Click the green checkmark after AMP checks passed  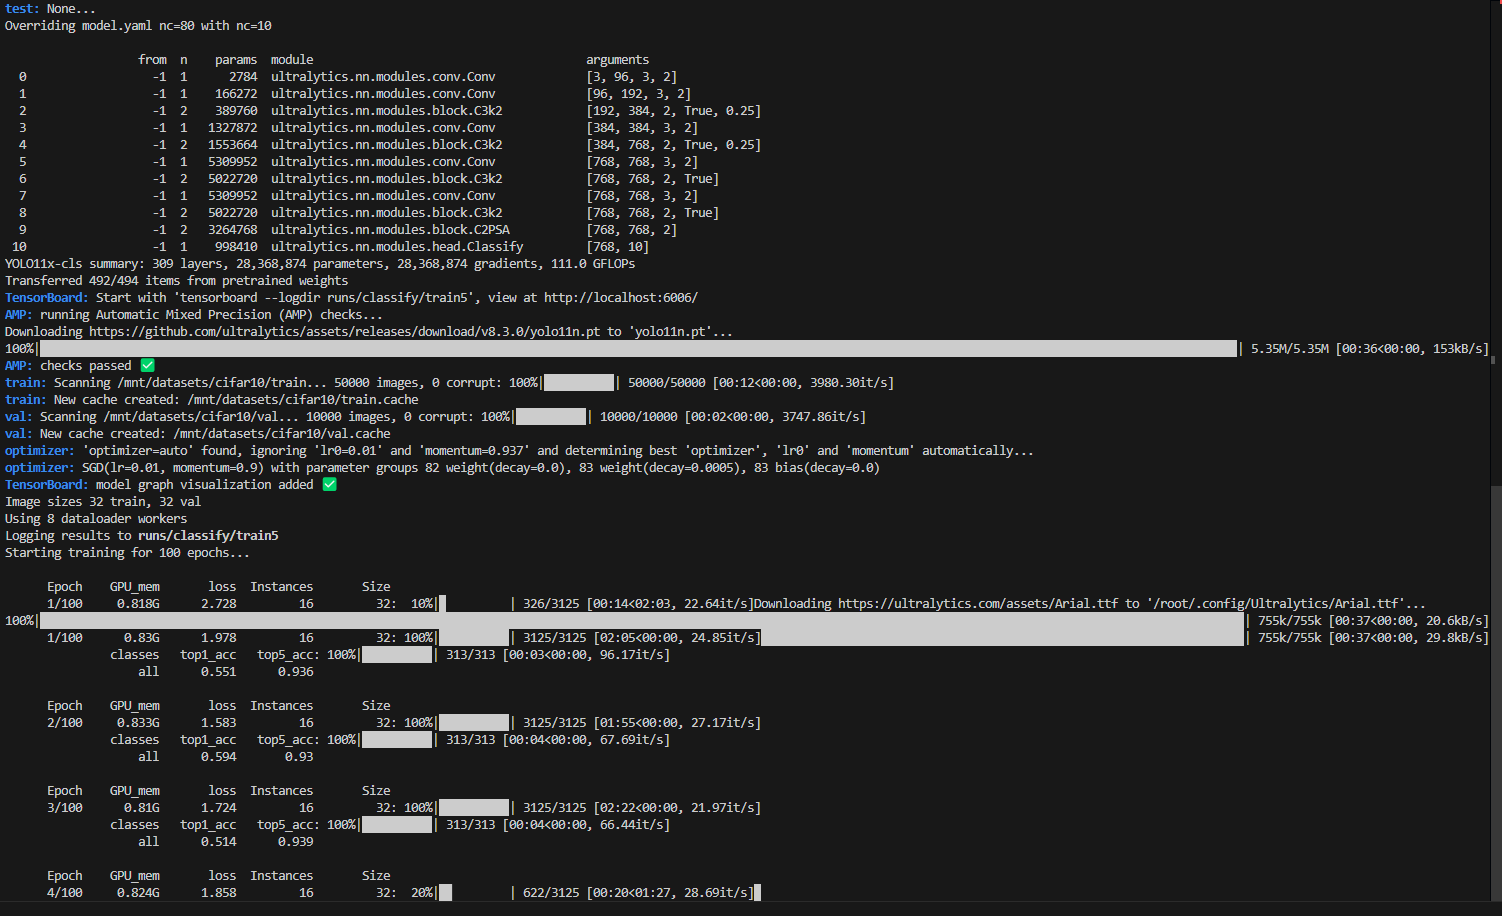[148, 366]
